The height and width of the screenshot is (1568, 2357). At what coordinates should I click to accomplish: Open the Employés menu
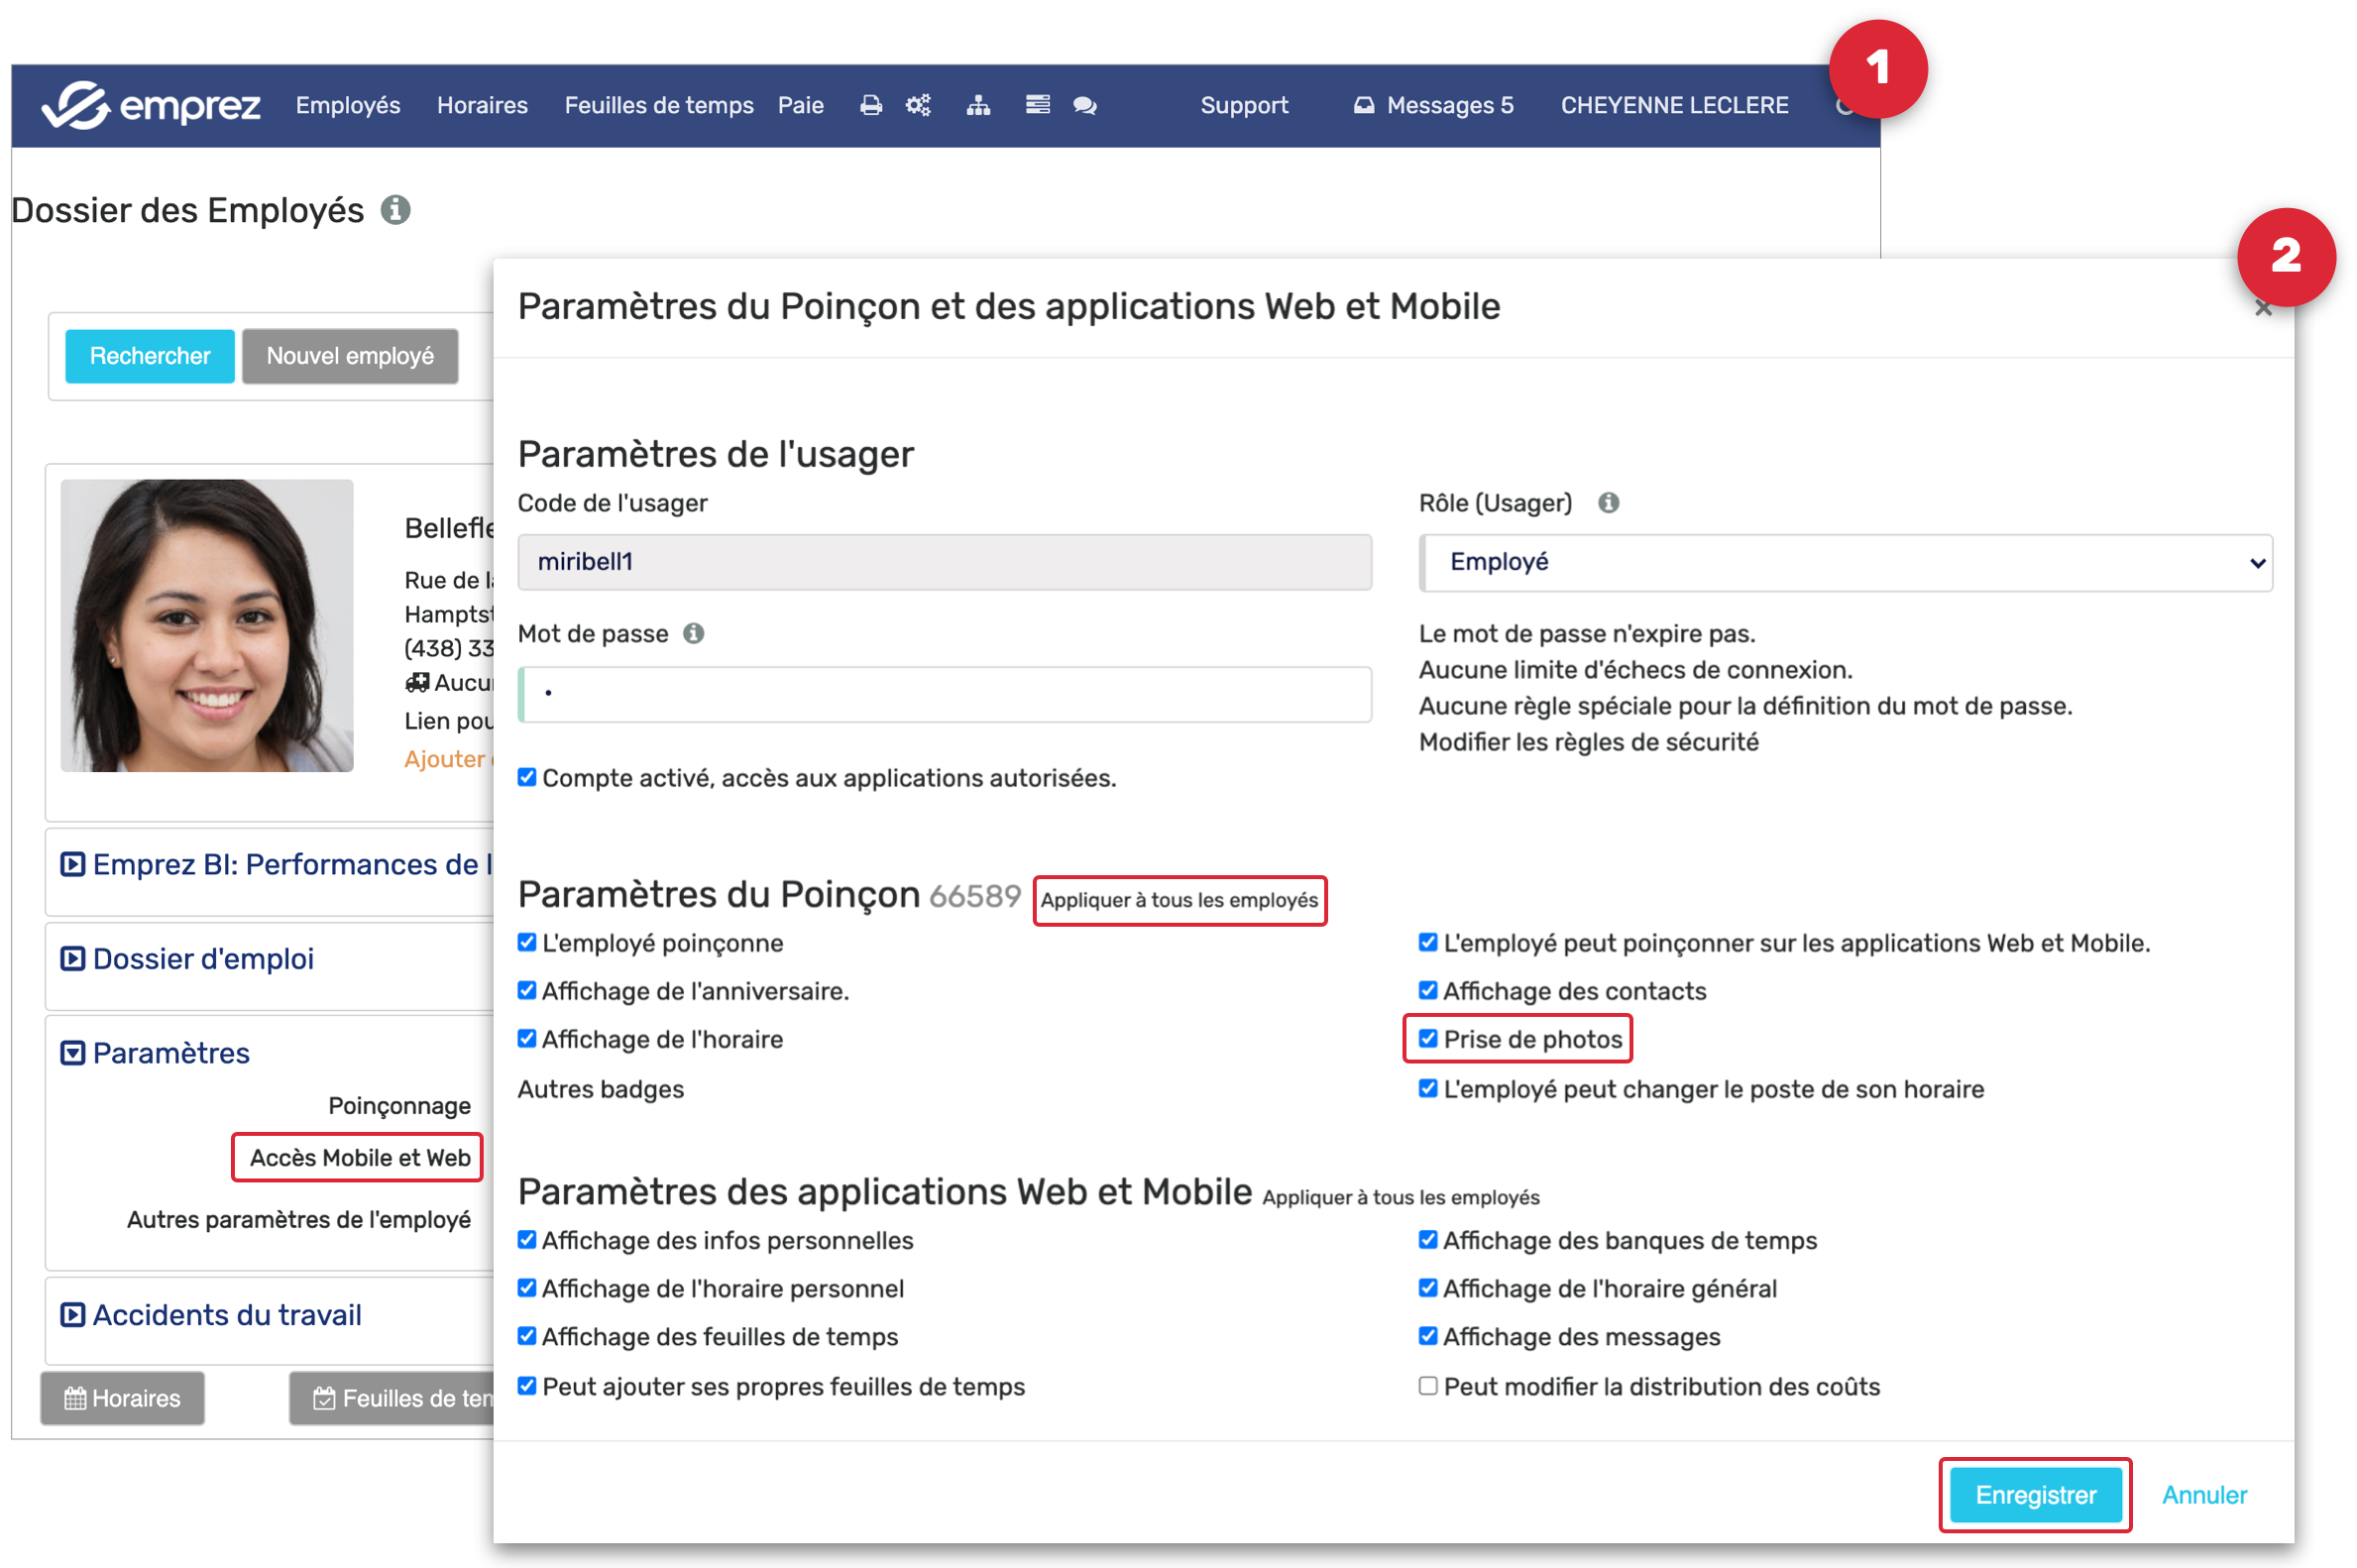tap(347, 105)
